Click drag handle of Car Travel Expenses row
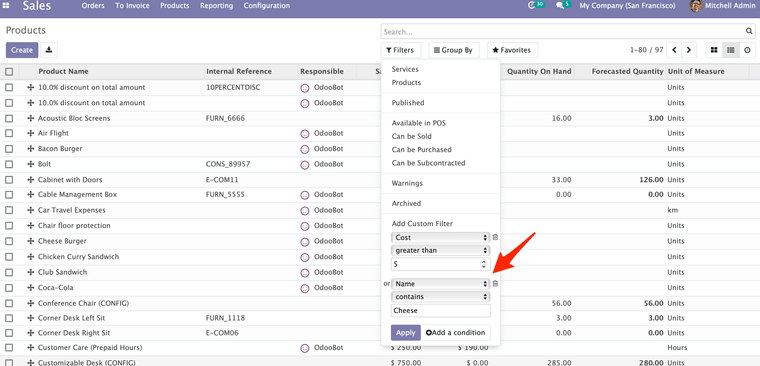This screenshot has height=366, width=760. [x=31, y=210]
